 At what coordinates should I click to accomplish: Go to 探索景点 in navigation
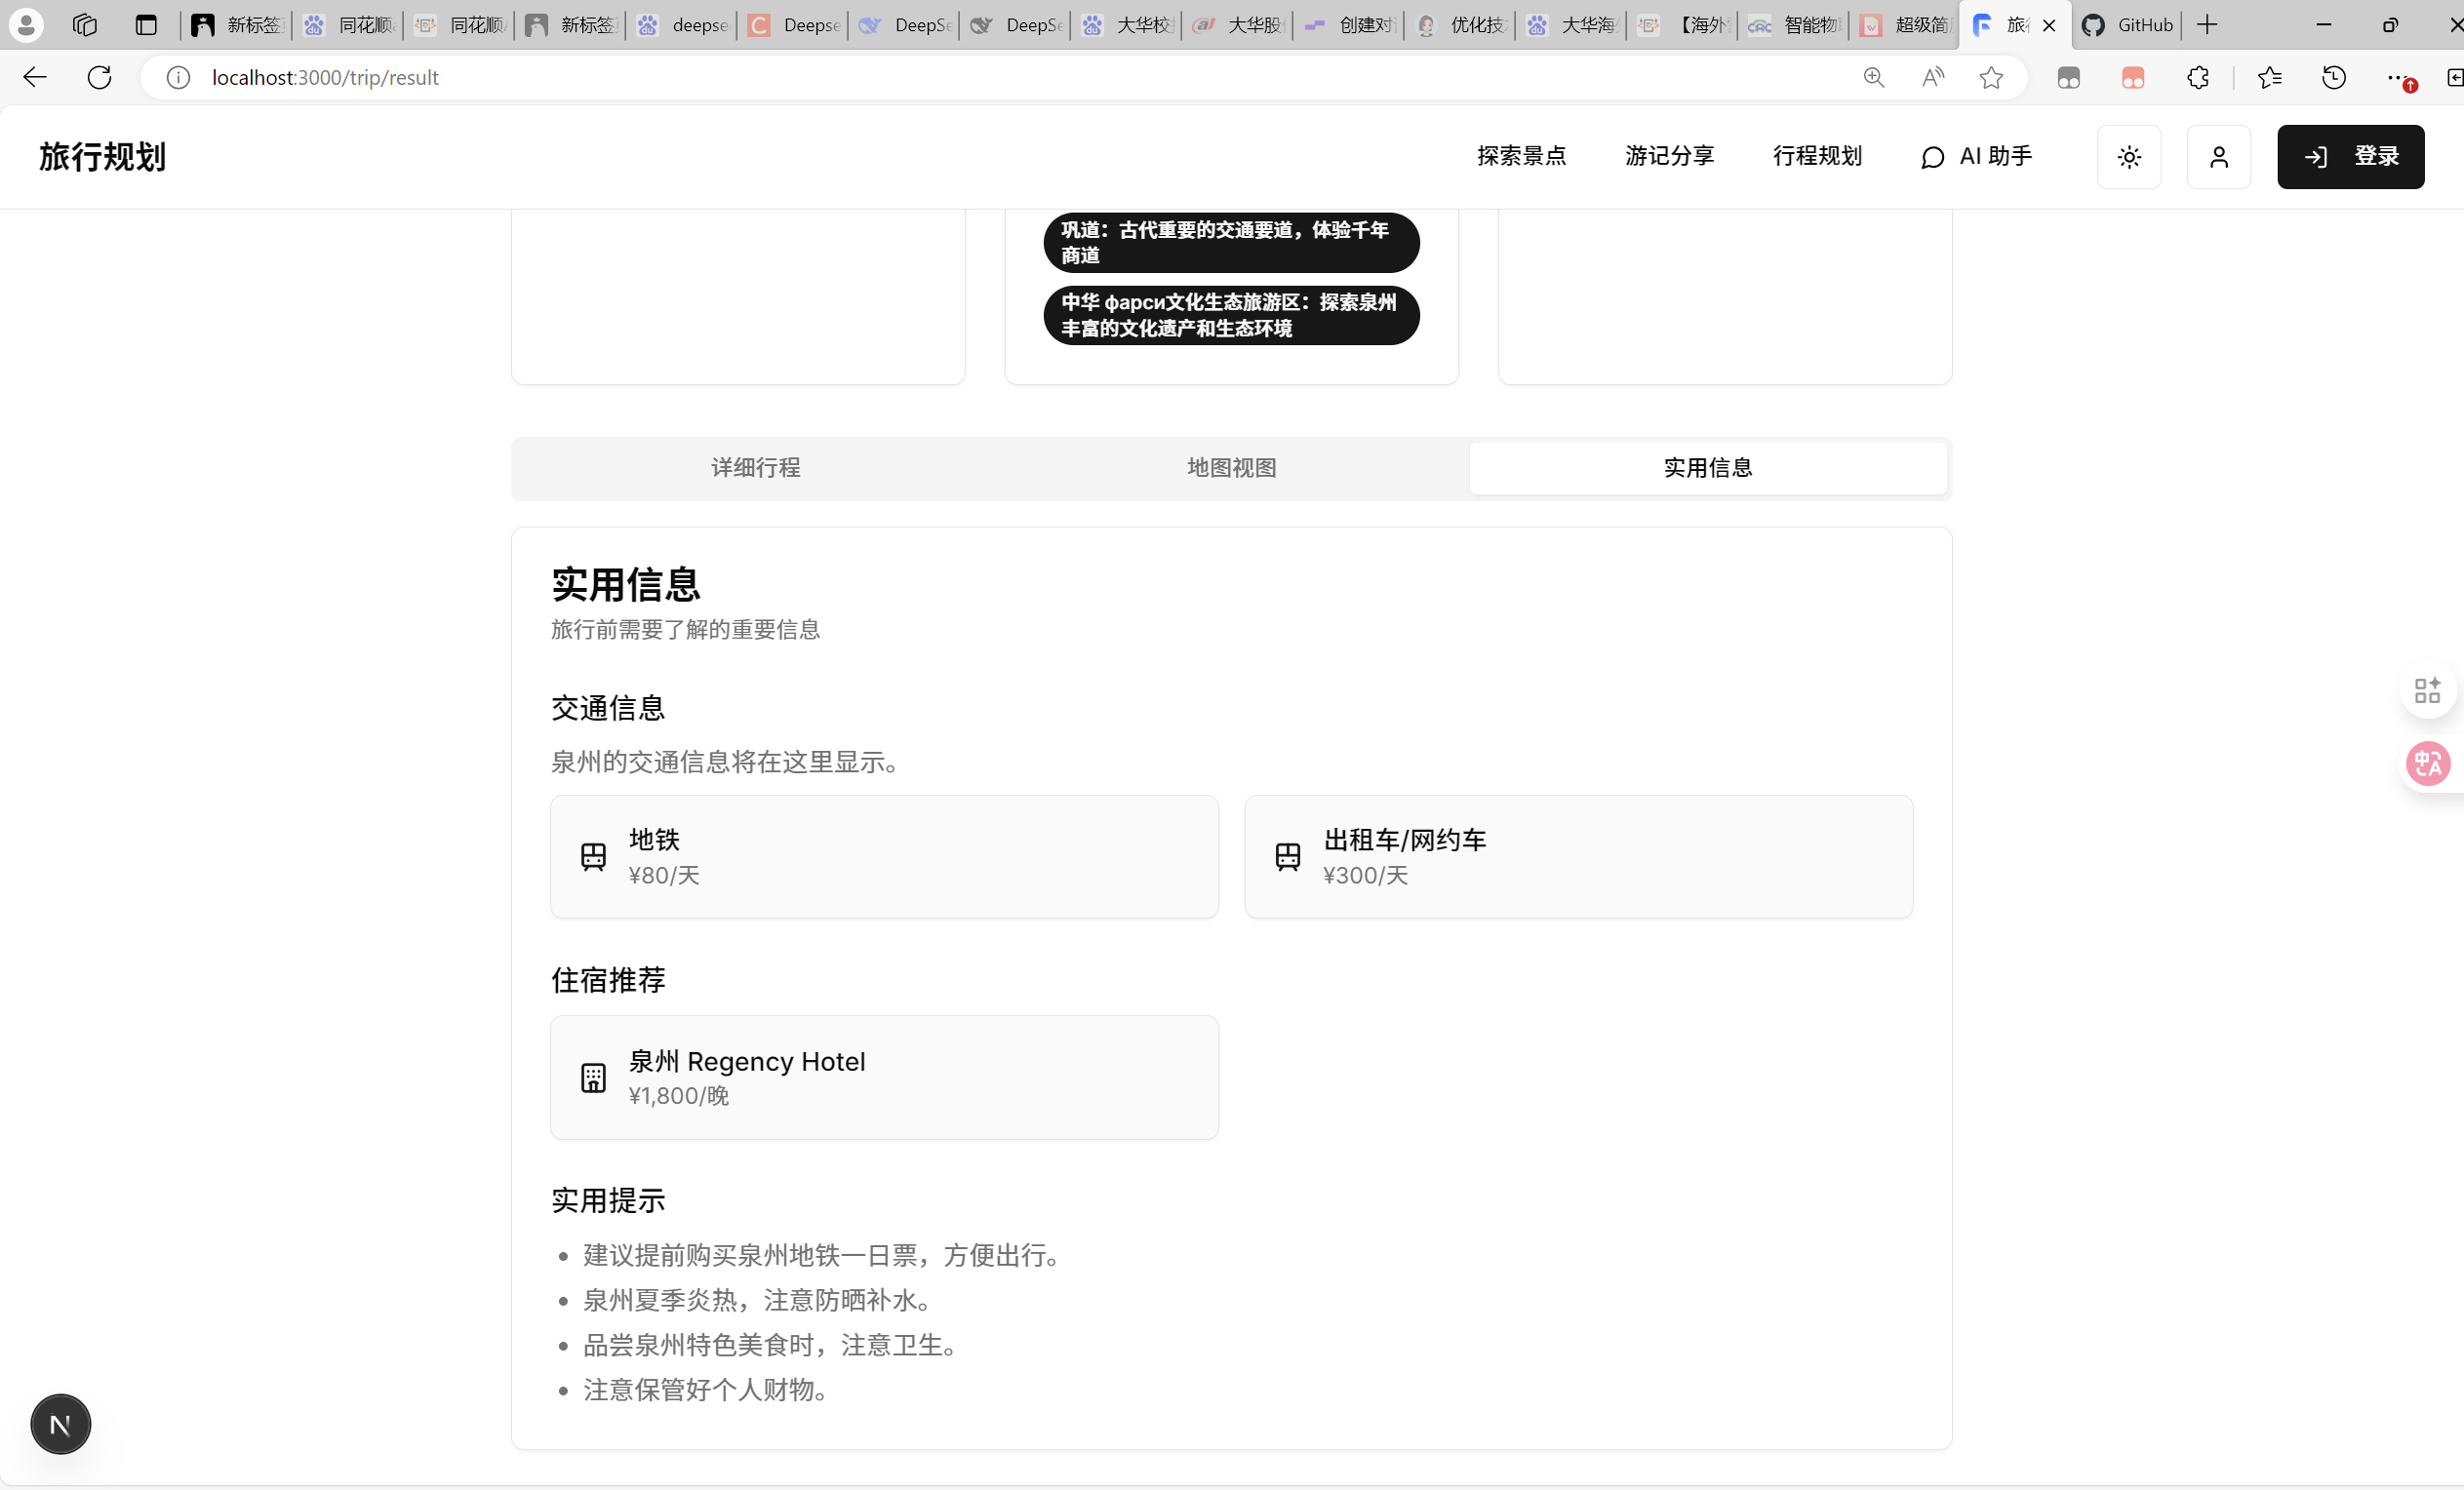[x=1521, y=156]
